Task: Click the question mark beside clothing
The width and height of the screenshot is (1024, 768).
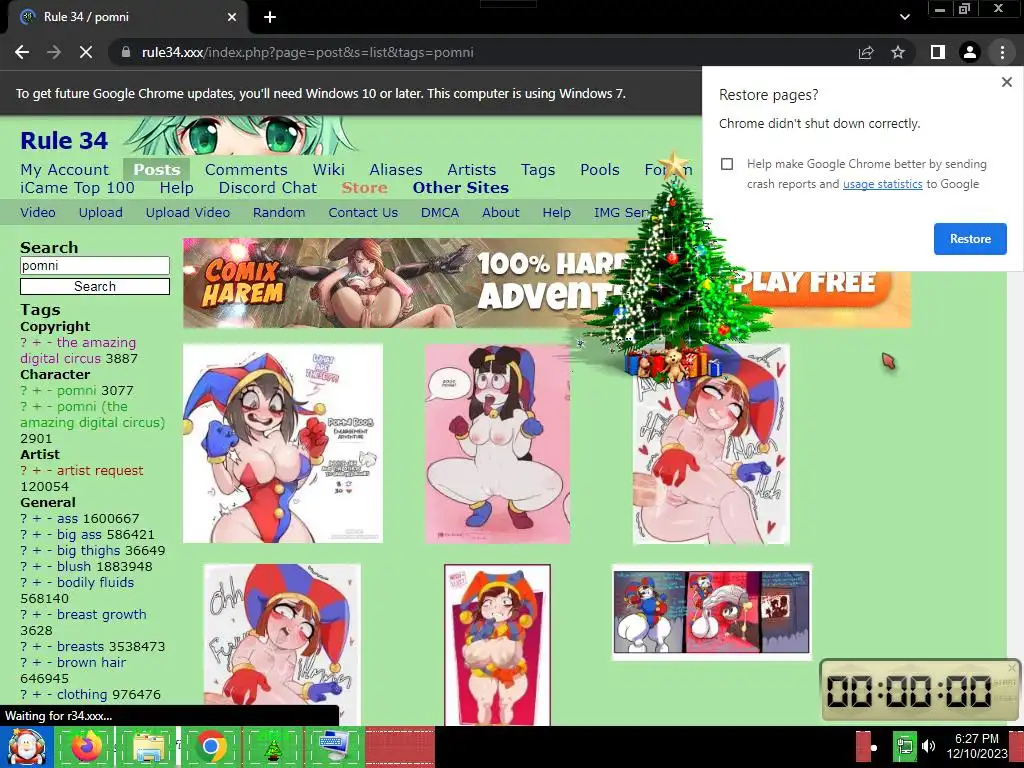Action: (24, 695)
